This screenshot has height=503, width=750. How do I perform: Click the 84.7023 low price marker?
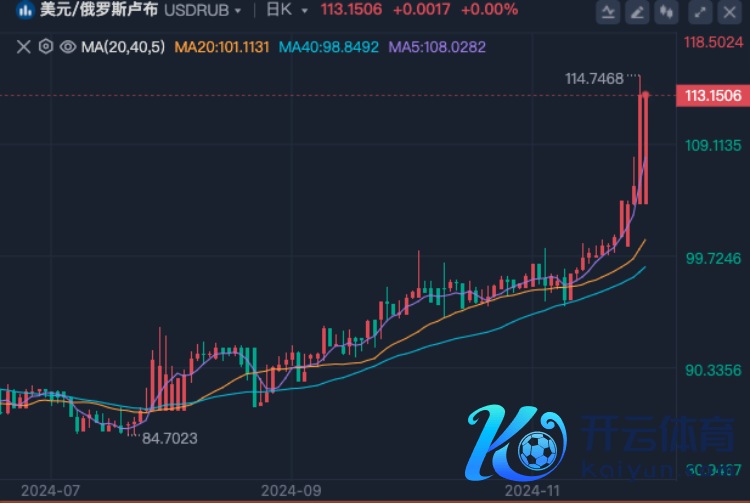(x=170, y=437)
